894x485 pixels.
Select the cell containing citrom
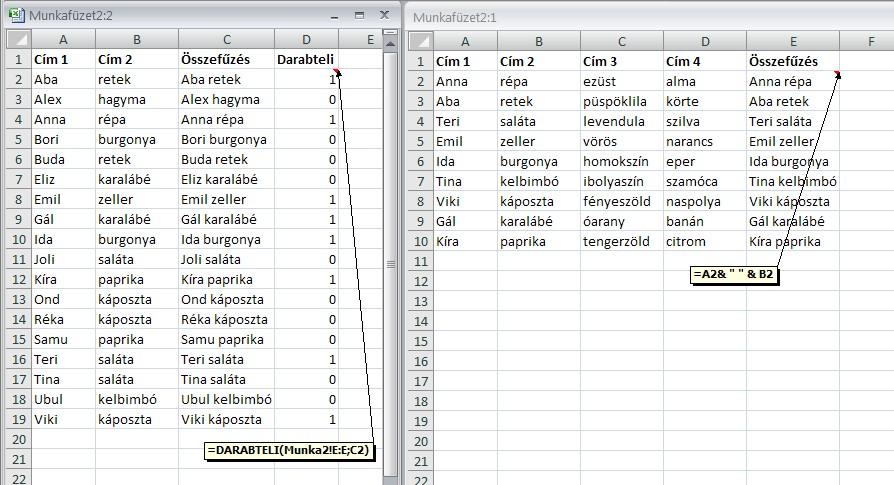click(705, 241)
